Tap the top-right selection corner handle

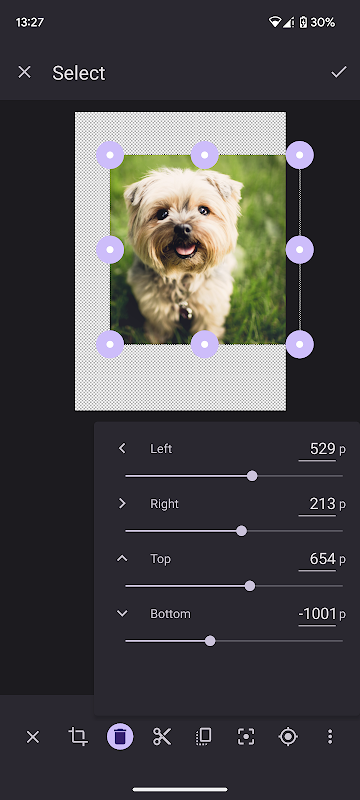(300, 155)
